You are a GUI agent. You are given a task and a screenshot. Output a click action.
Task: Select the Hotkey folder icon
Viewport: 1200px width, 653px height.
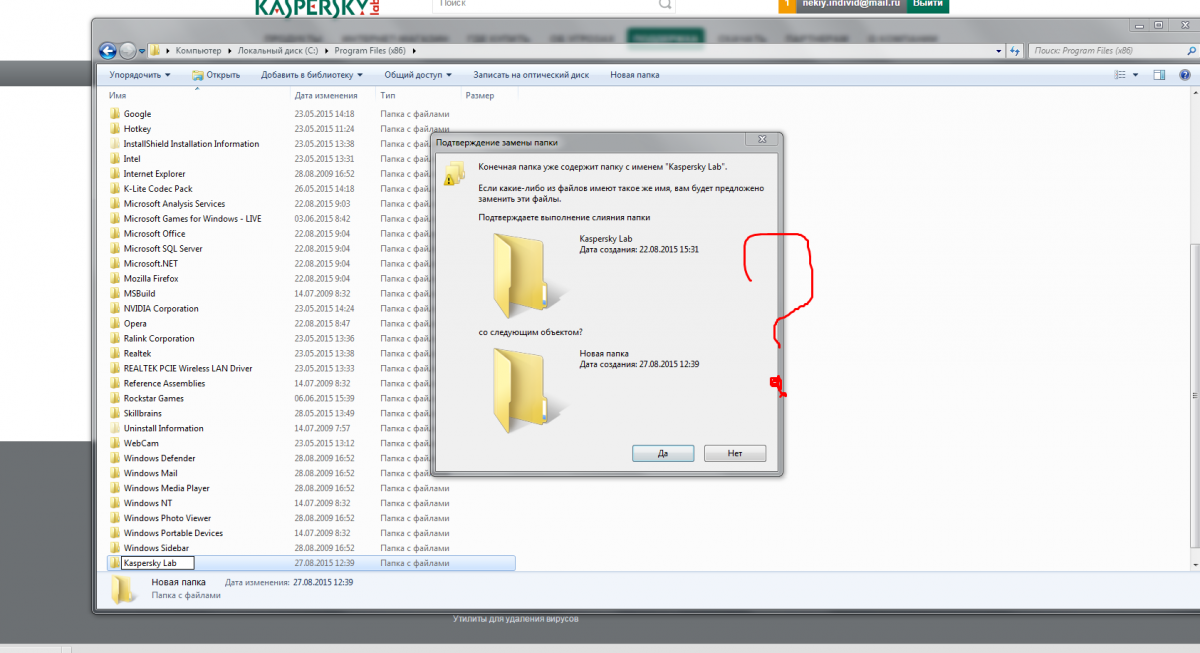point(115,129)
